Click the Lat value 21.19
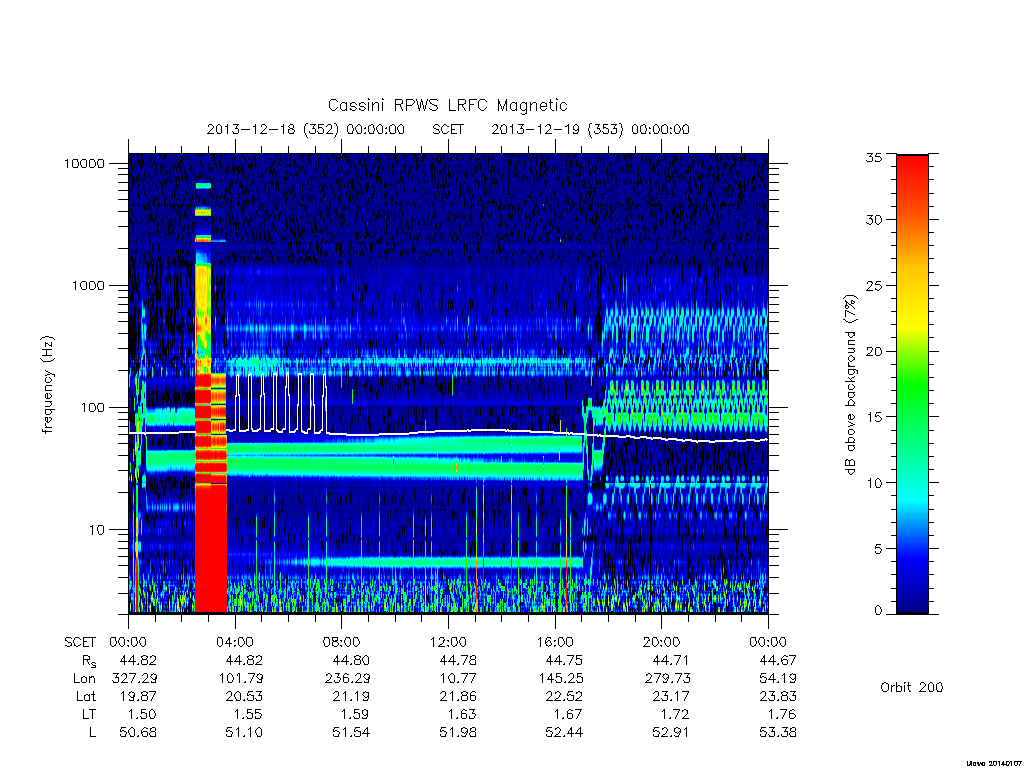 [x=351, y=697]
